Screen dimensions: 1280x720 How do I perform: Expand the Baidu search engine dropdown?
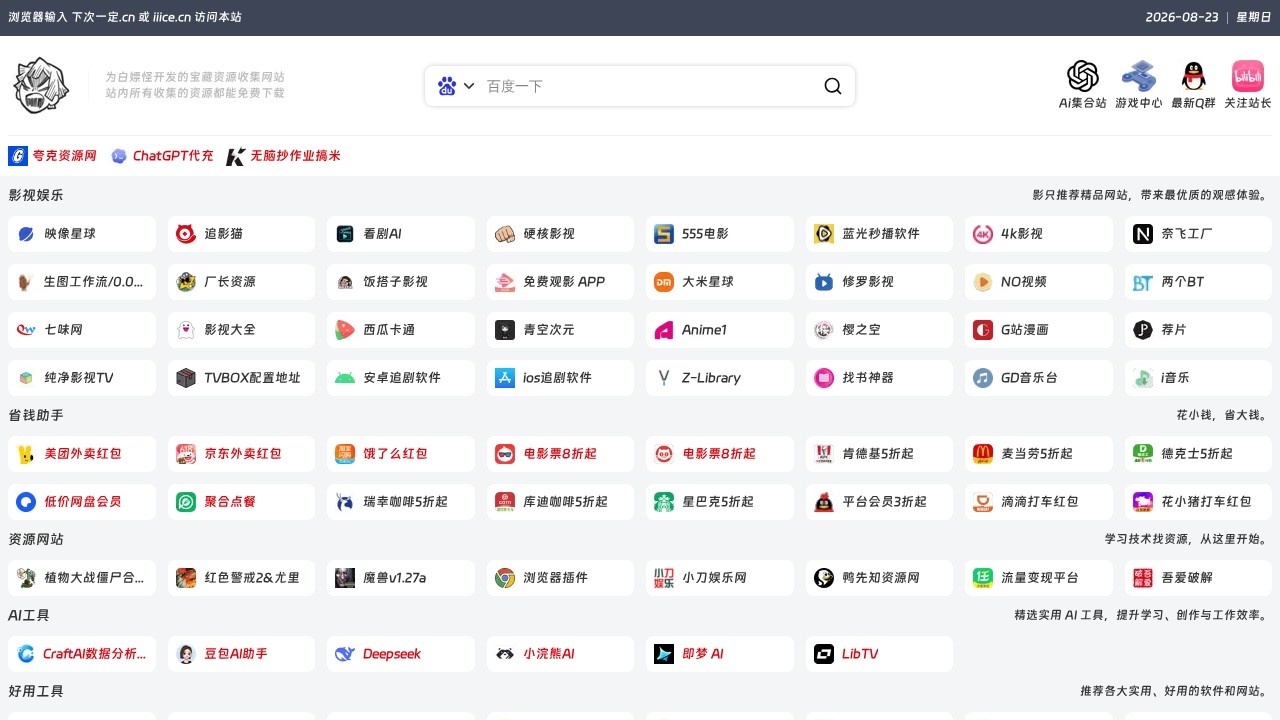pos(456,86)
